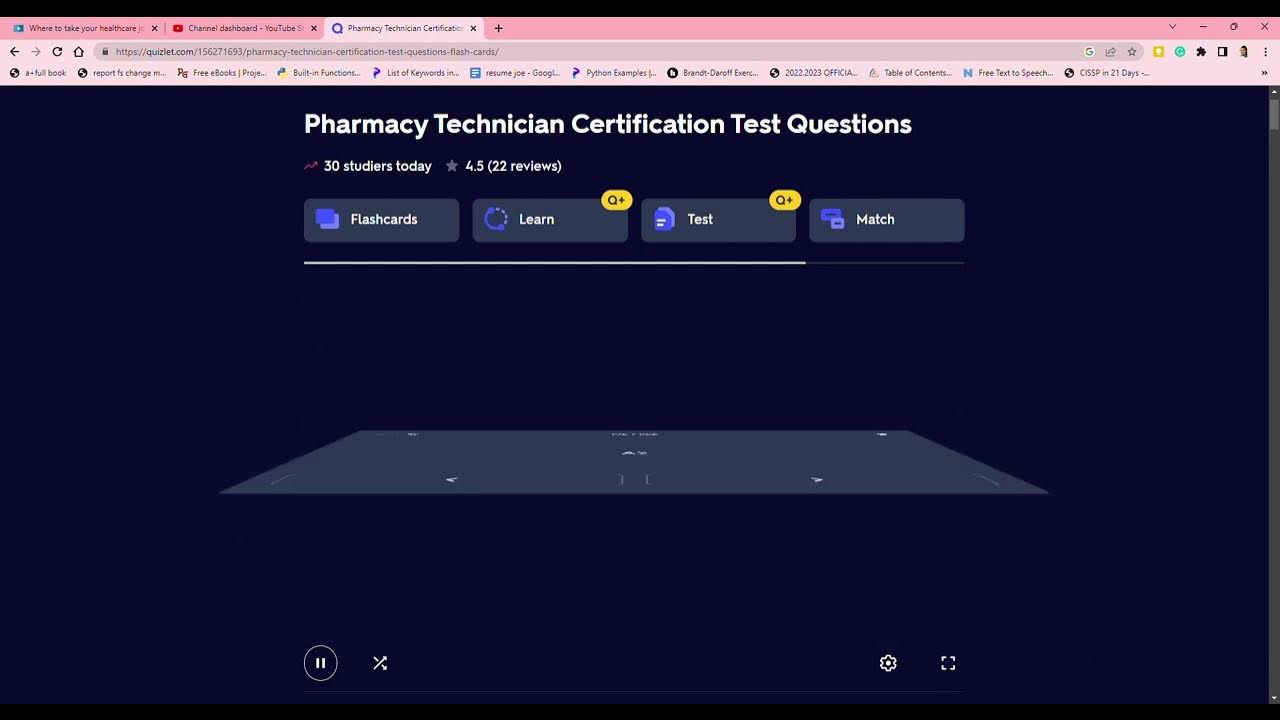Open Table of Contents bookmark

click(910, 73)
